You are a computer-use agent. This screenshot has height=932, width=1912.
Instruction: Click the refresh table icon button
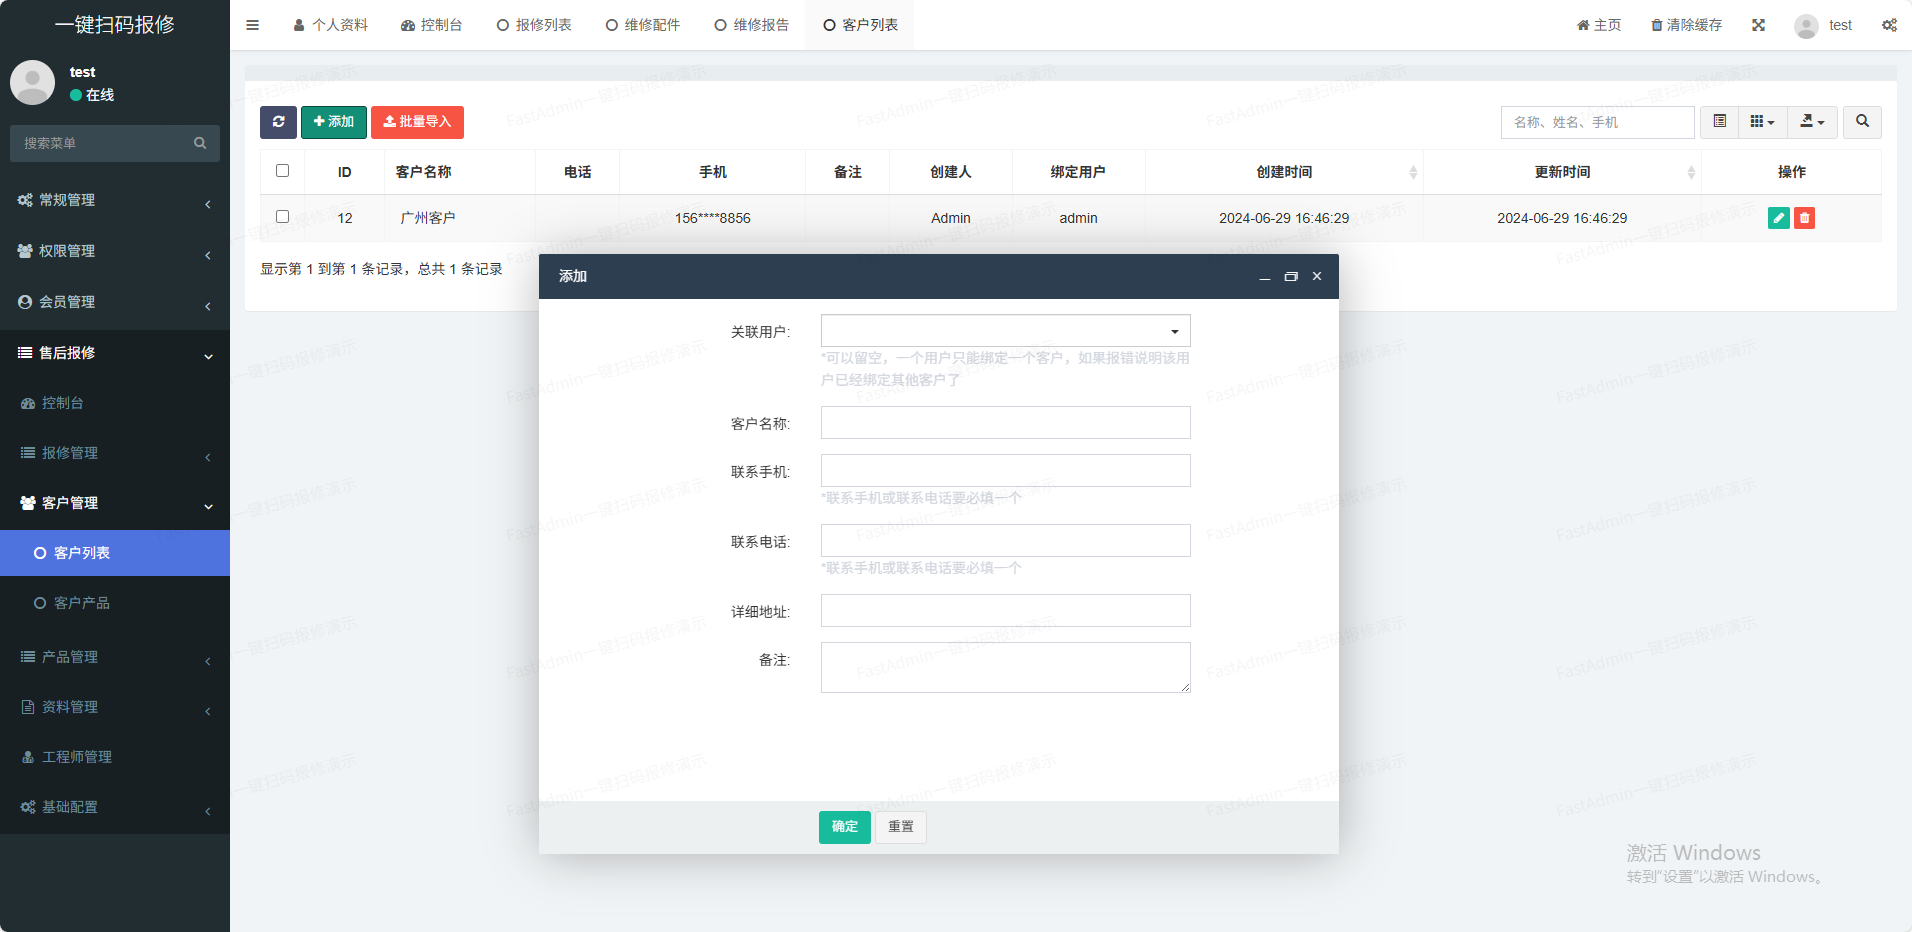pyautogui.click(x=278, y=122)
